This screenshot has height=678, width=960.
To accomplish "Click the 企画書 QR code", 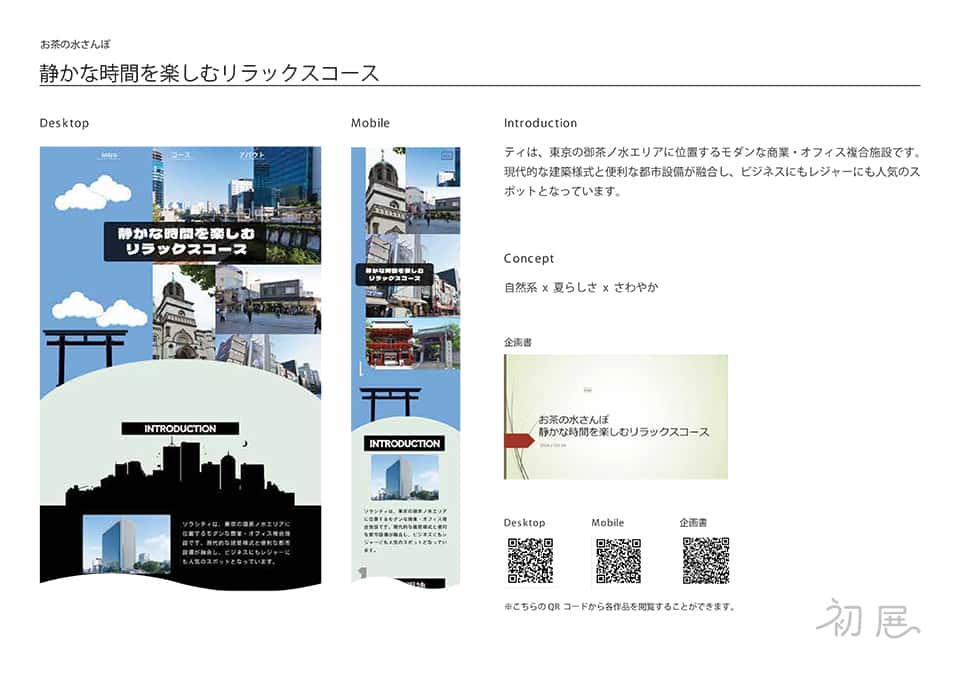I will 706,560.
